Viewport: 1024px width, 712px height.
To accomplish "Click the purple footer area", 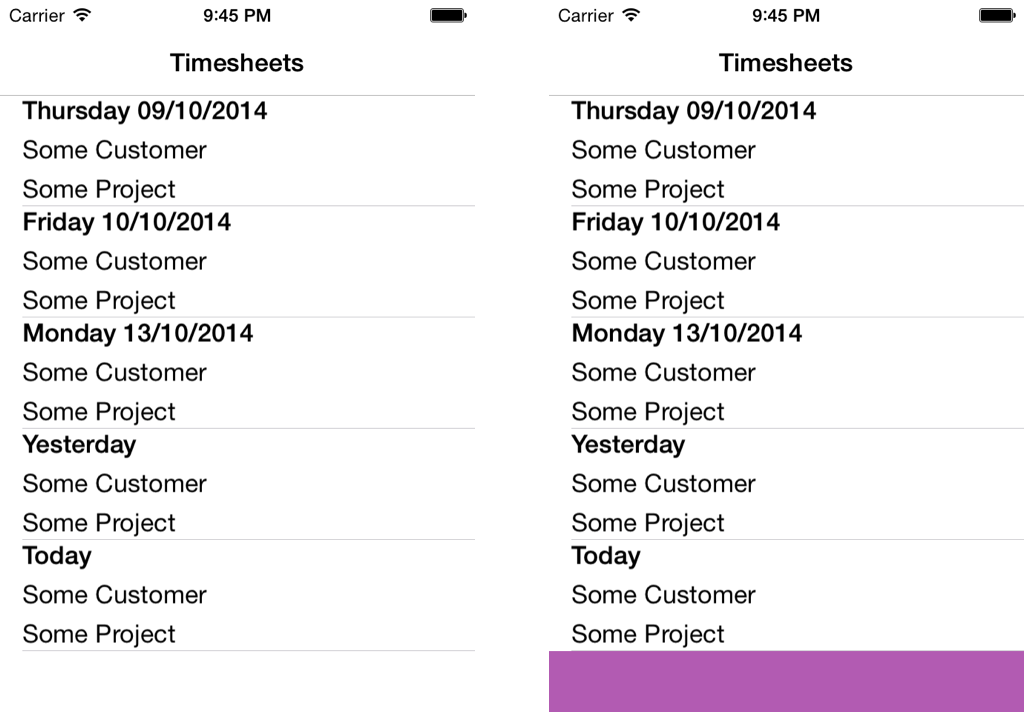I will coord(786,681).
